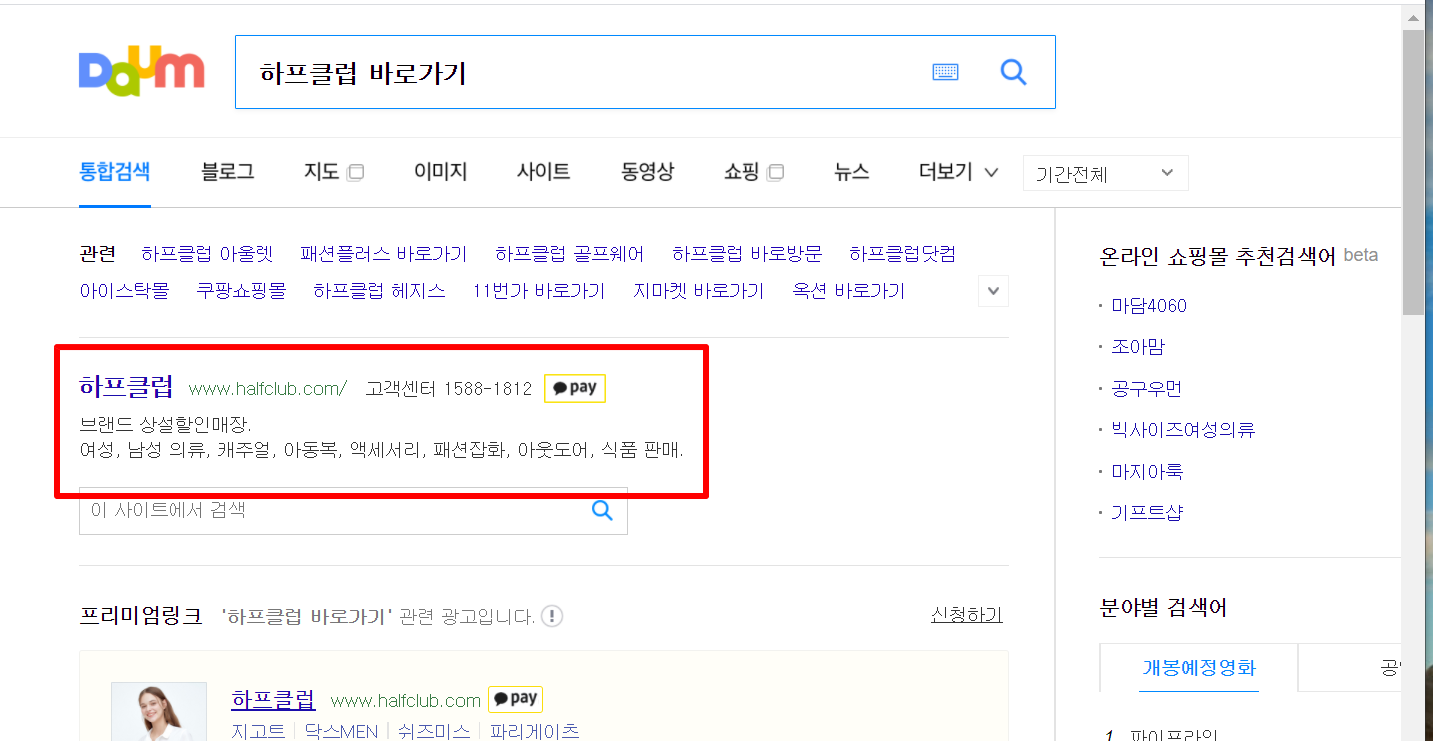The image size is (1433, 741).
Task: Click the 고객센터 1588-1812 text
Action: pyautogui.click(x=449, y=389)
